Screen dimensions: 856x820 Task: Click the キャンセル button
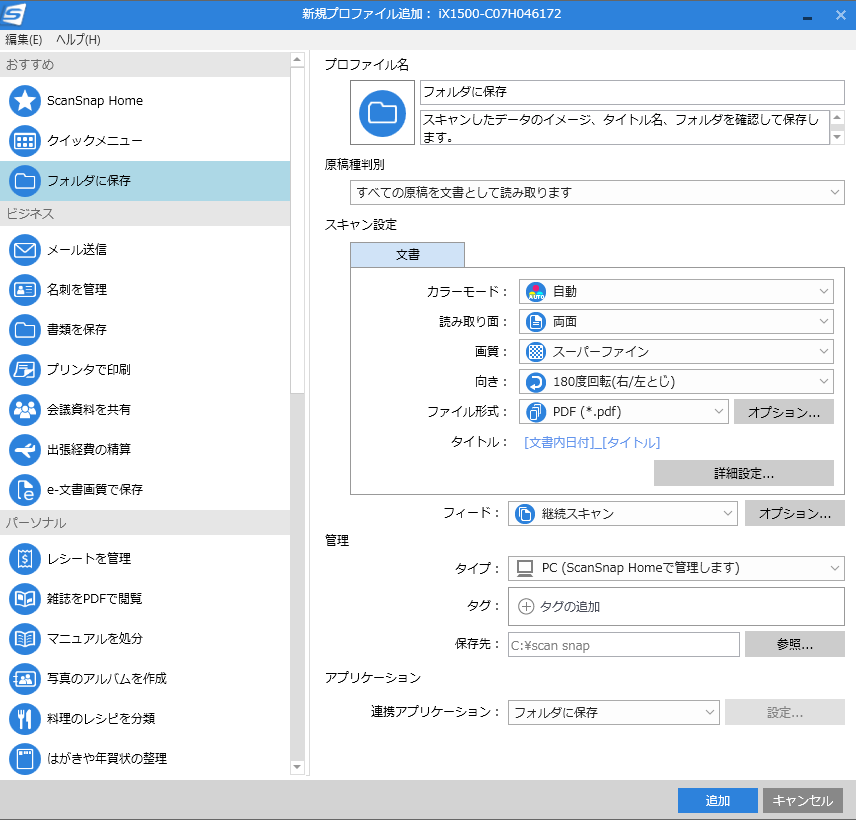point(802,800)
